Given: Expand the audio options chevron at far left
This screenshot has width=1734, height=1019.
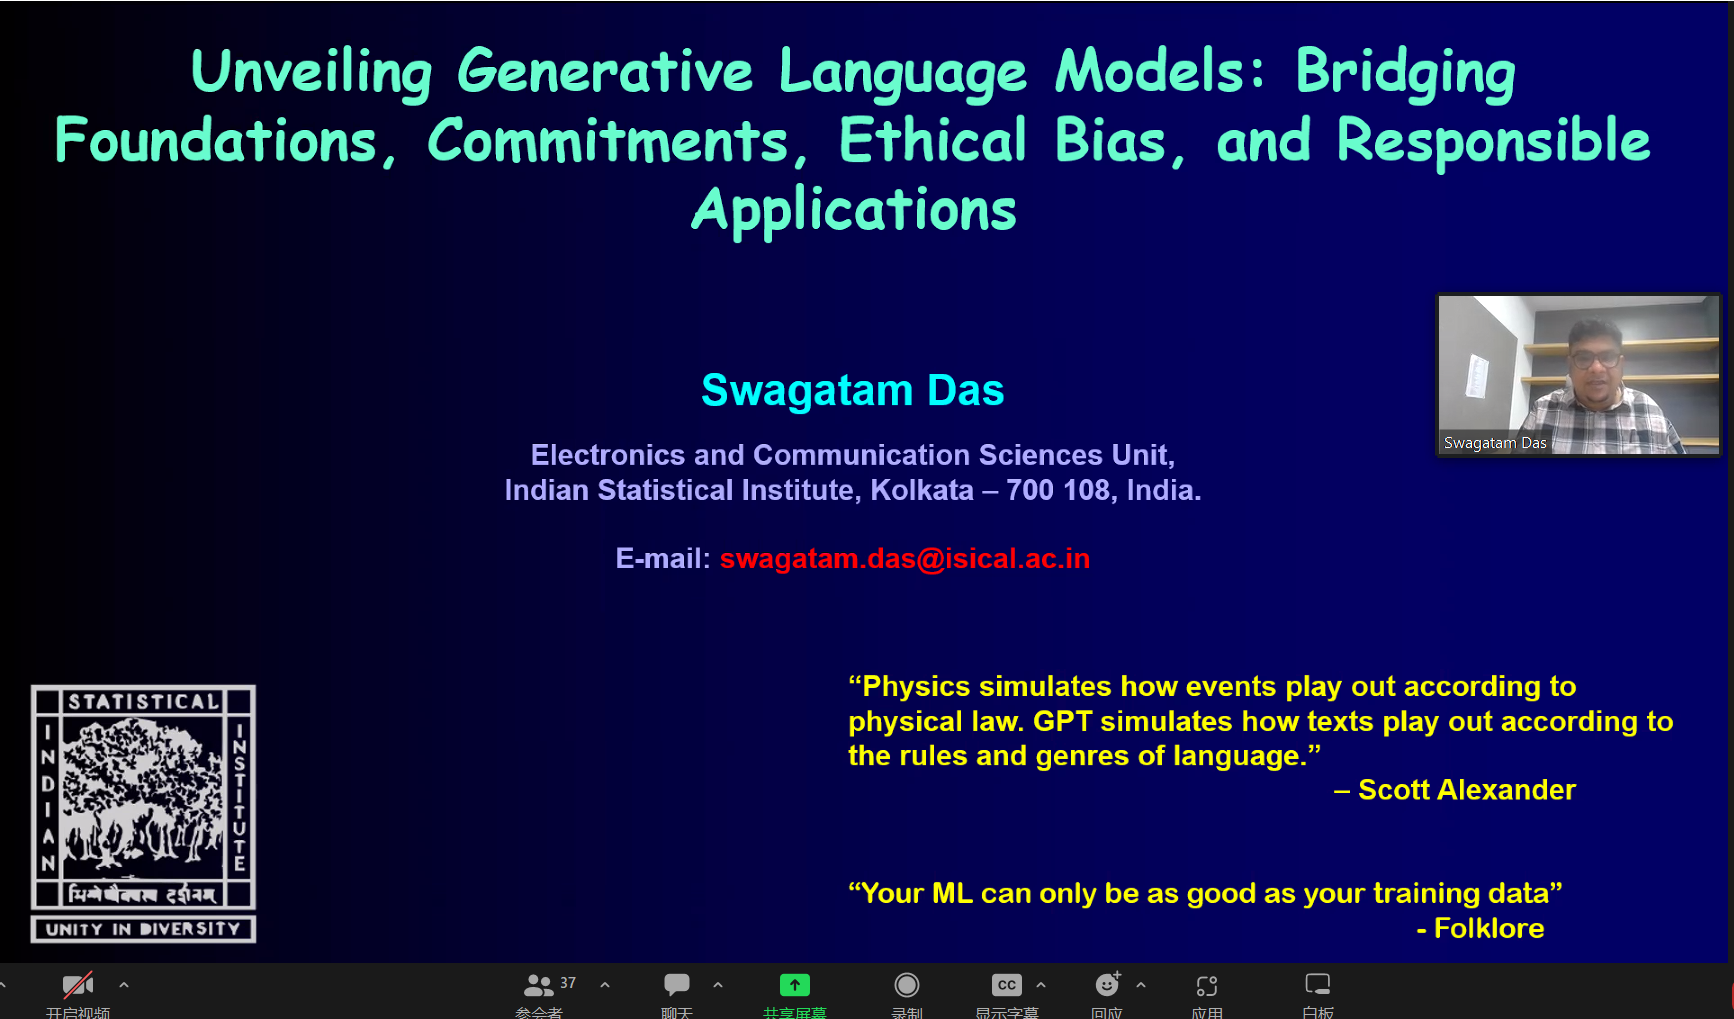Looking at the screenshot, I should (4, 985).
